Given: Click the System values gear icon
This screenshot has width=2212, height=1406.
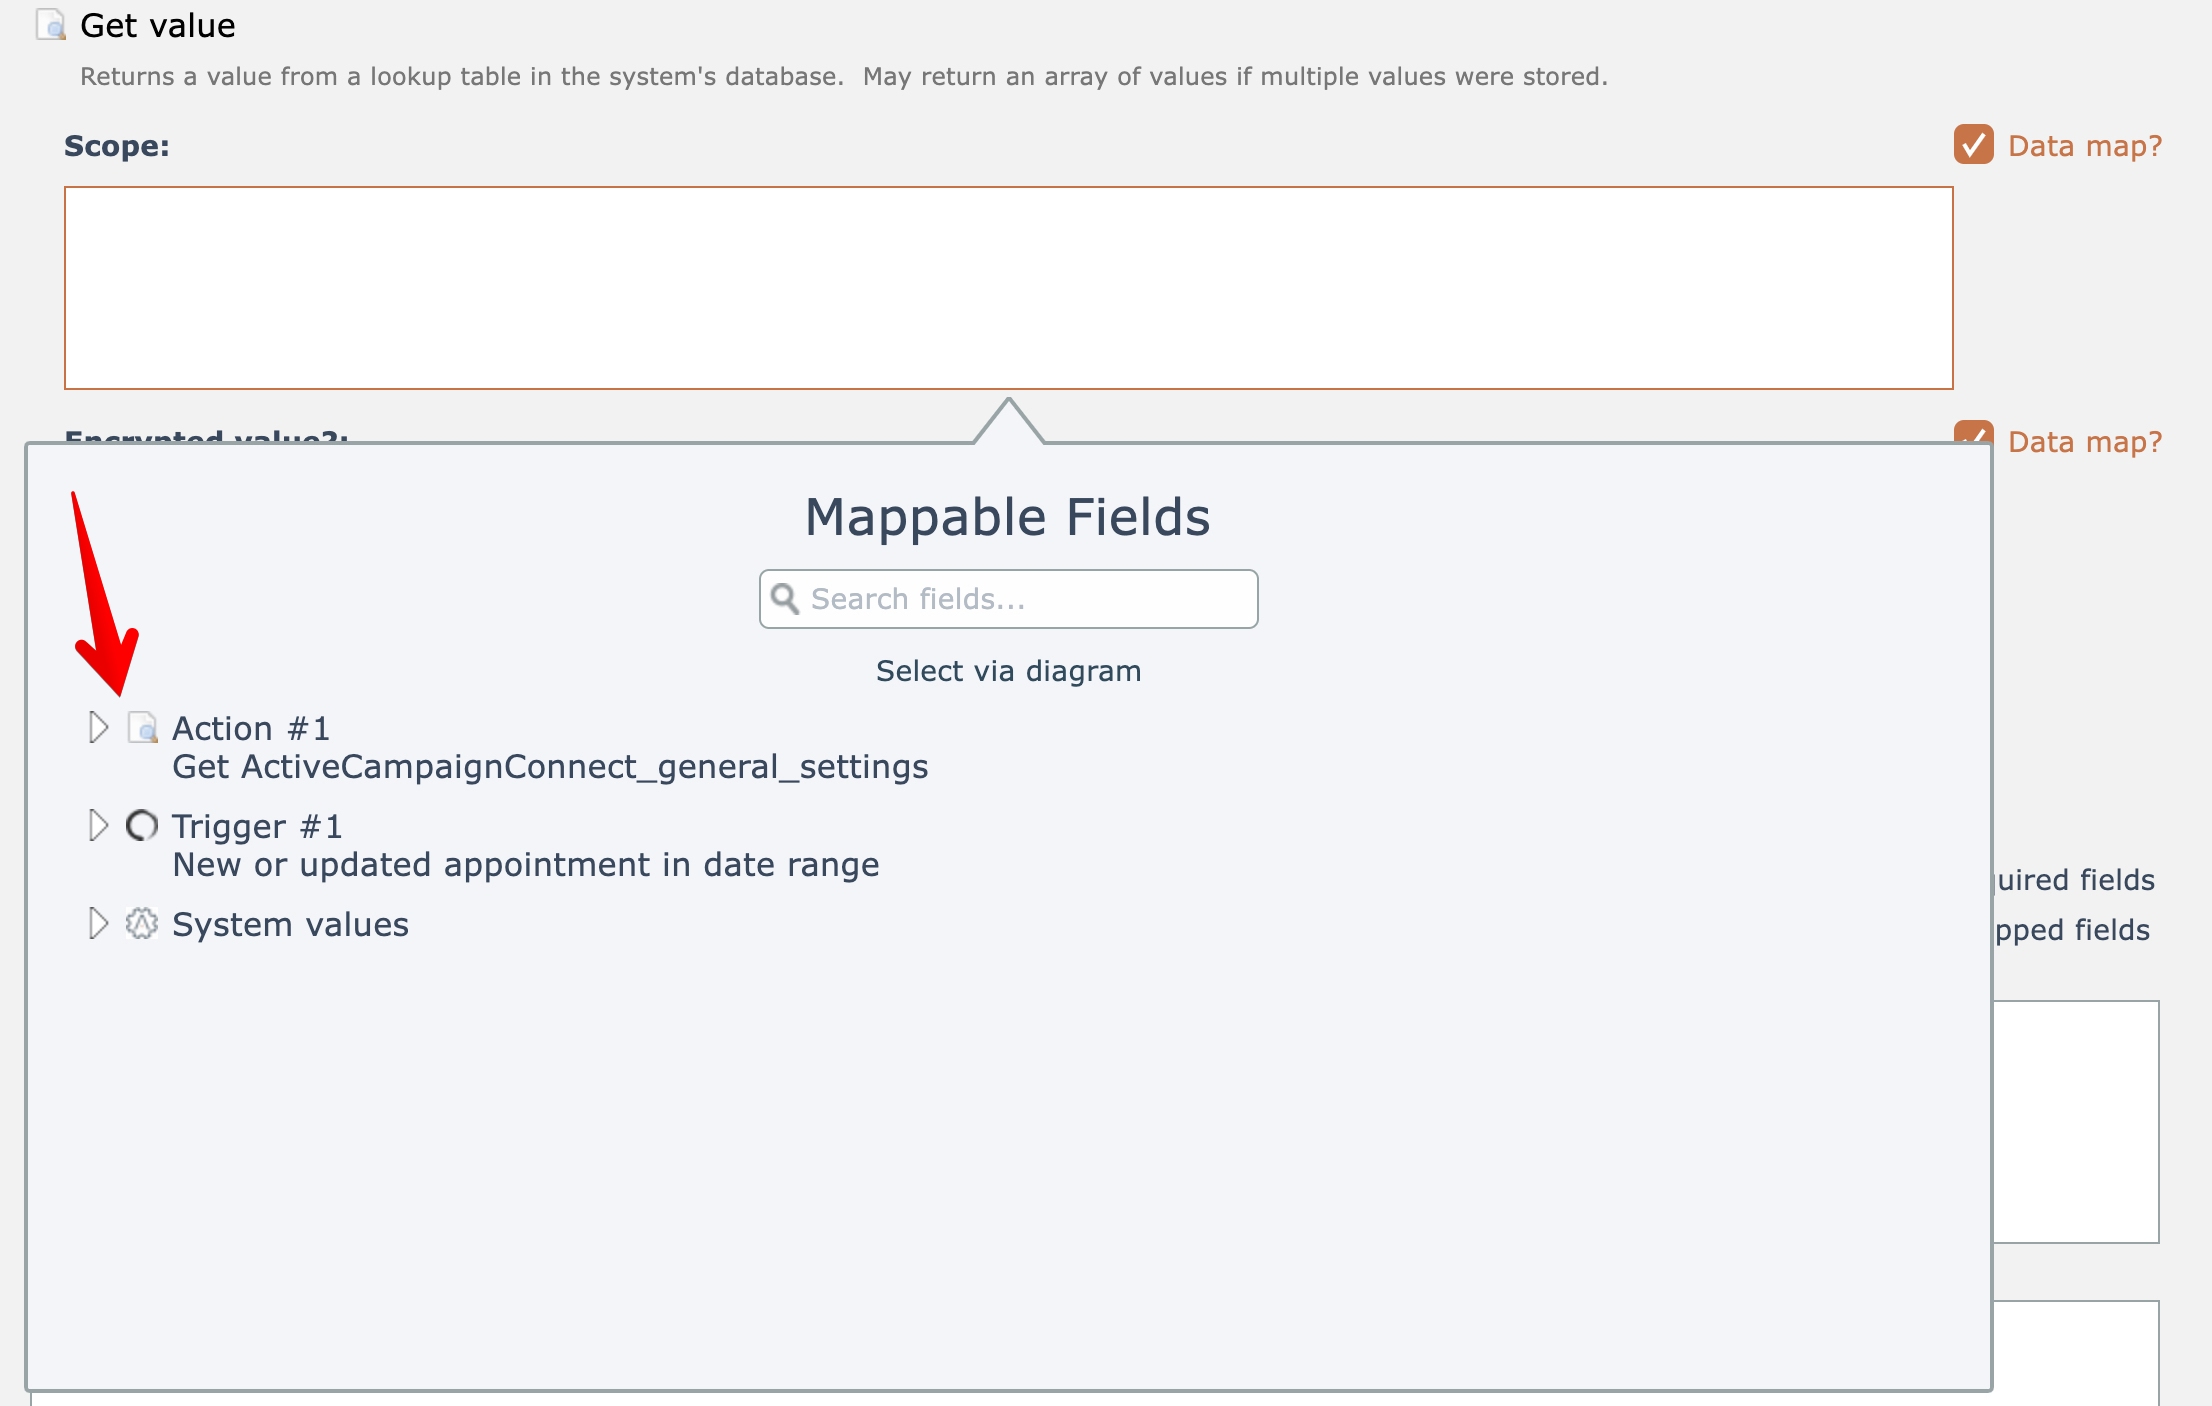Looking at the screenshot, I should tap(142, 924).
